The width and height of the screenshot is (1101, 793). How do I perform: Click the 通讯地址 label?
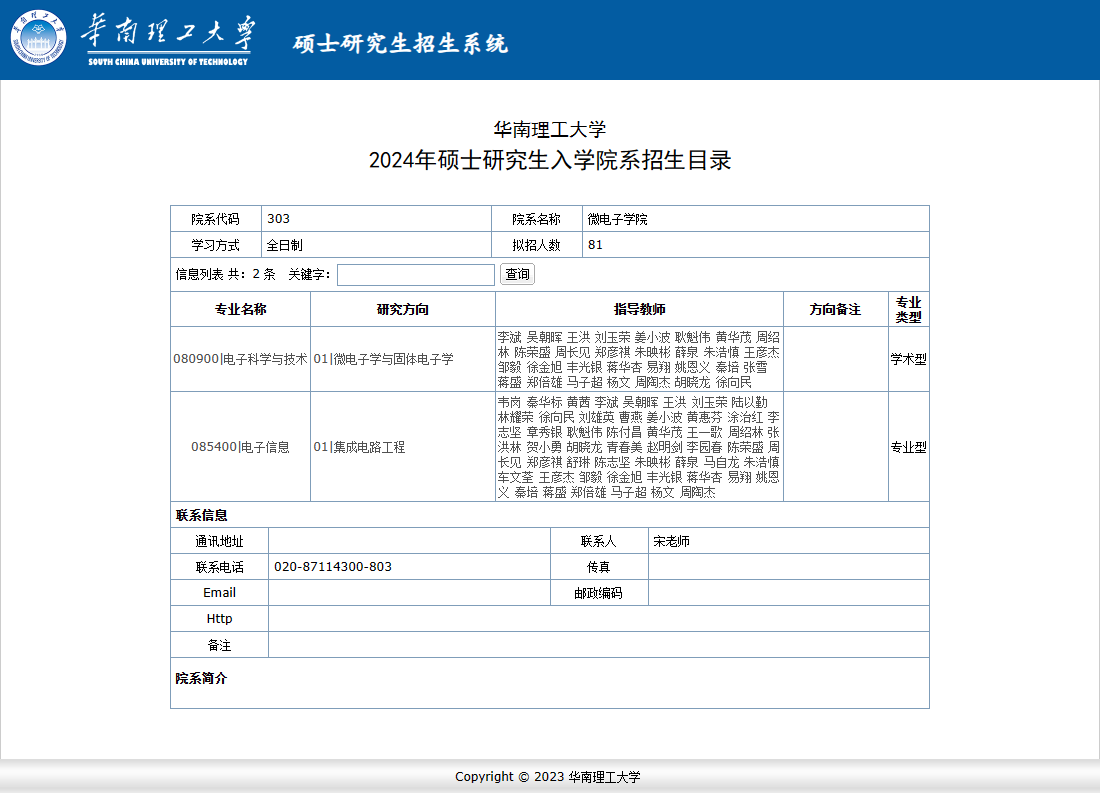(219, 541)
